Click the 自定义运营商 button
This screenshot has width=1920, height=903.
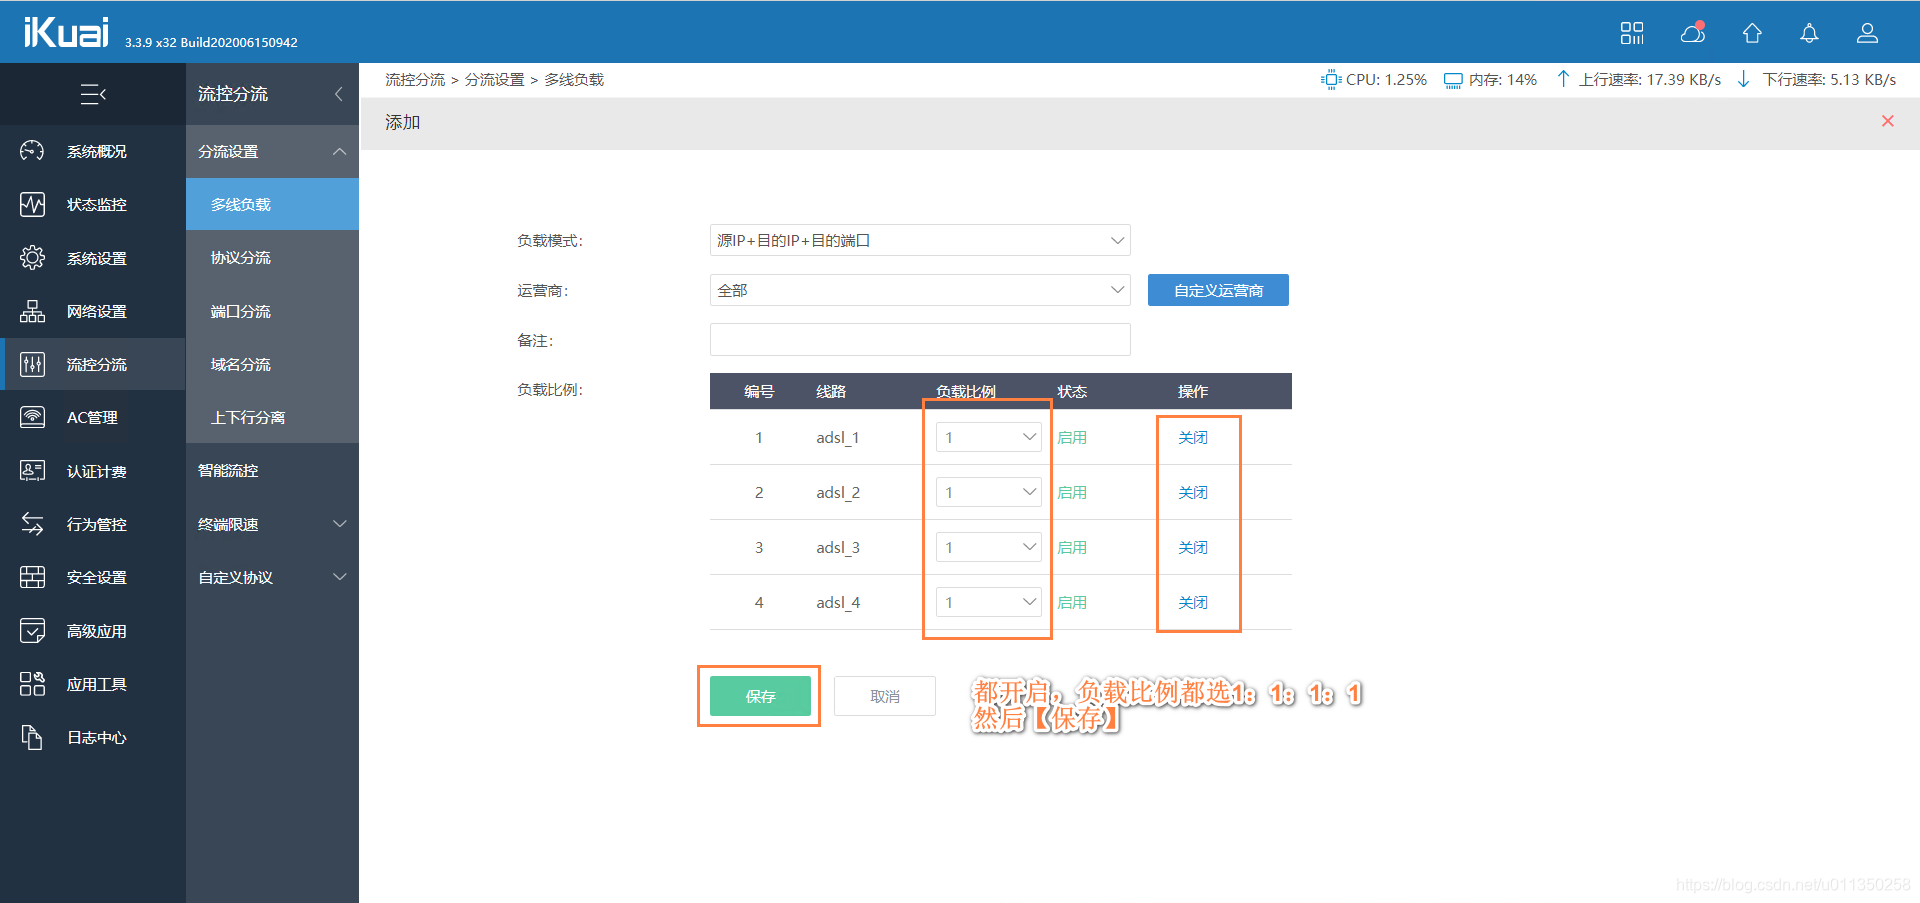point(1218,290)
